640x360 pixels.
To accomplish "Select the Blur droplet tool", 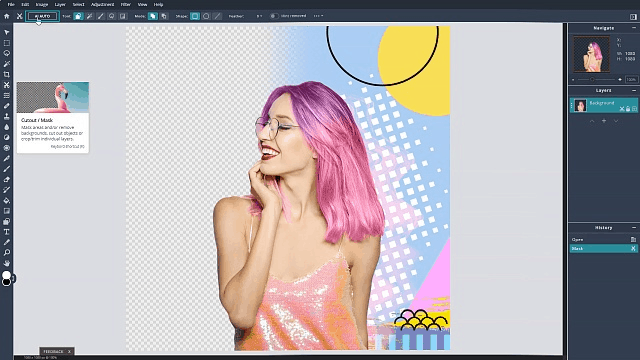I will [x=7, y=127].
